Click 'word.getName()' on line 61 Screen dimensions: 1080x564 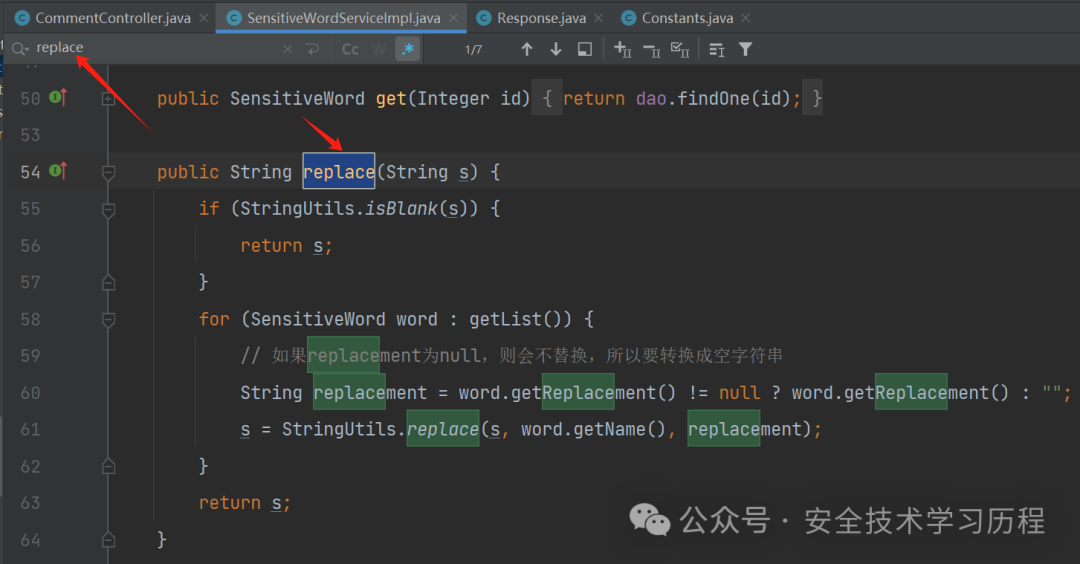[x=593, y=430]
